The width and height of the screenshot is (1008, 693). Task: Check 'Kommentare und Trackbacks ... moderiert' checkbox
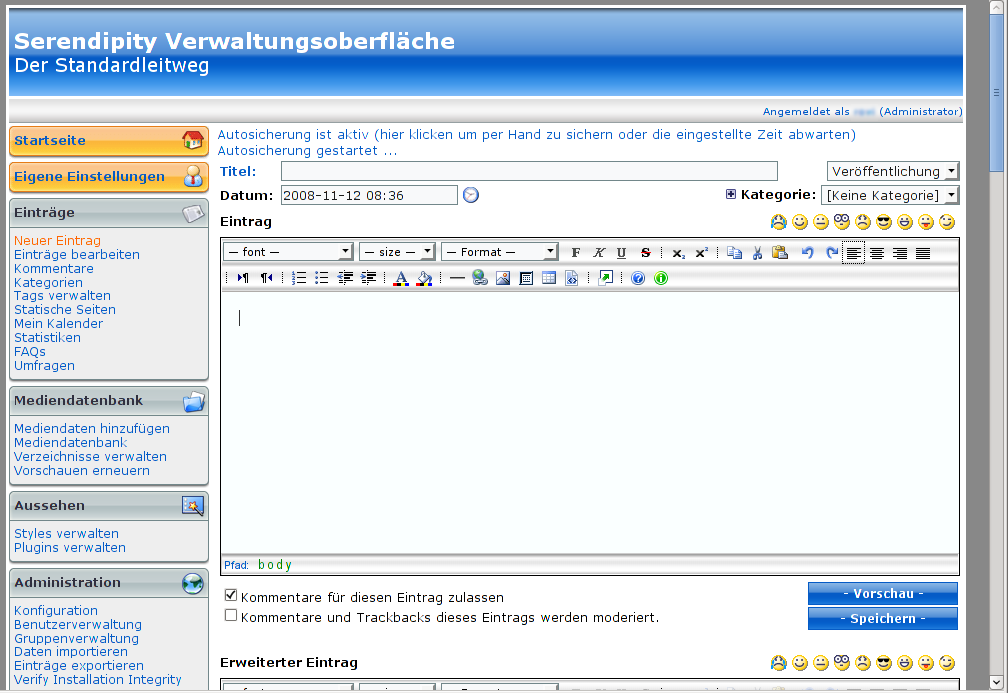(231, 615)
